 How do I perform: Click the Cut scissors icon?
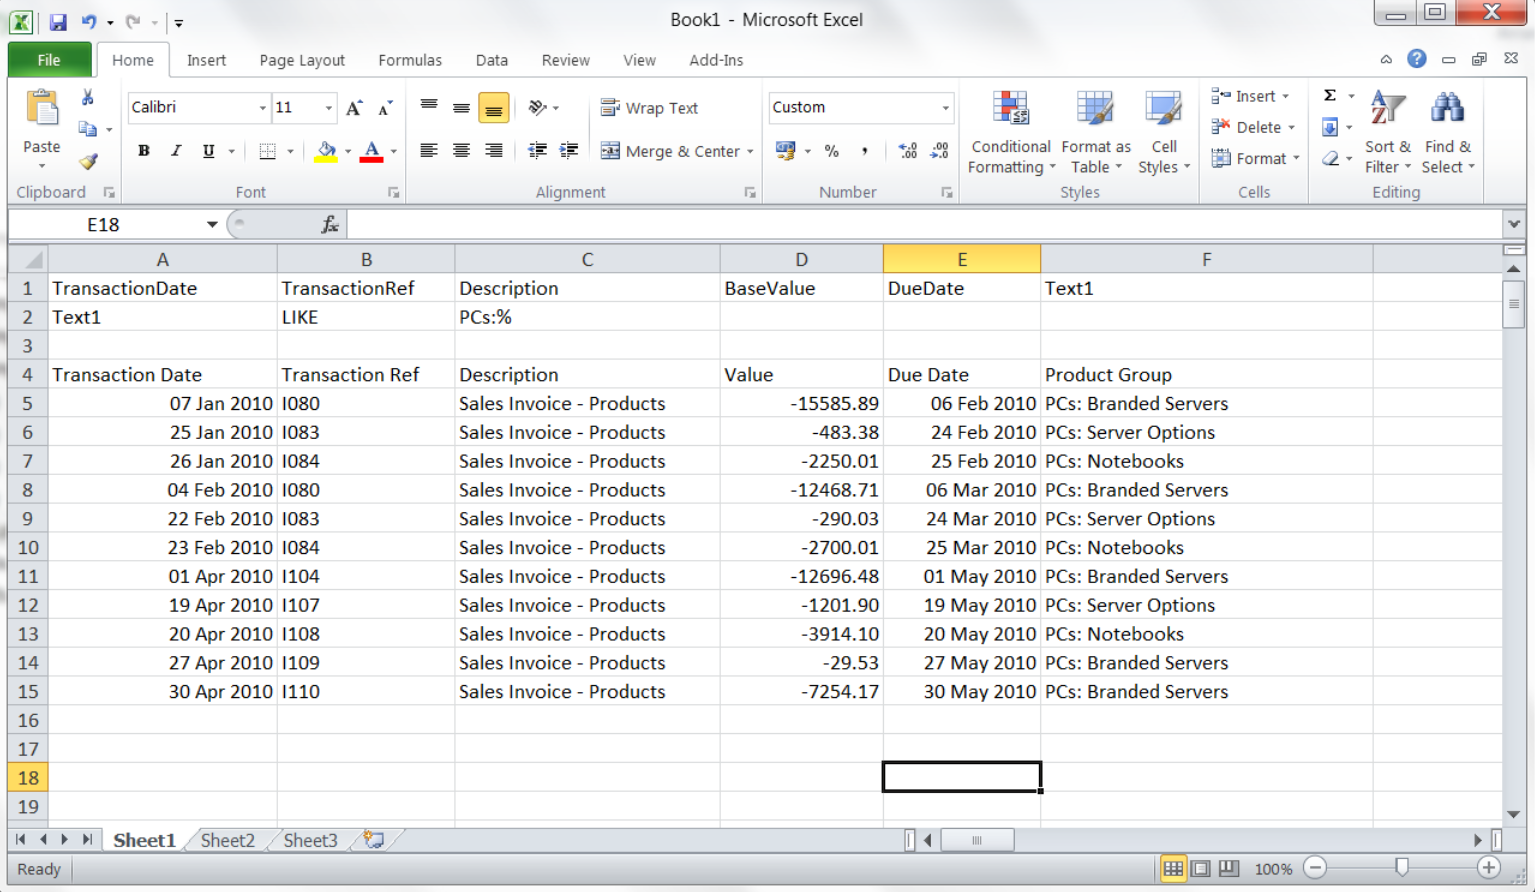(x=88, y=97)
